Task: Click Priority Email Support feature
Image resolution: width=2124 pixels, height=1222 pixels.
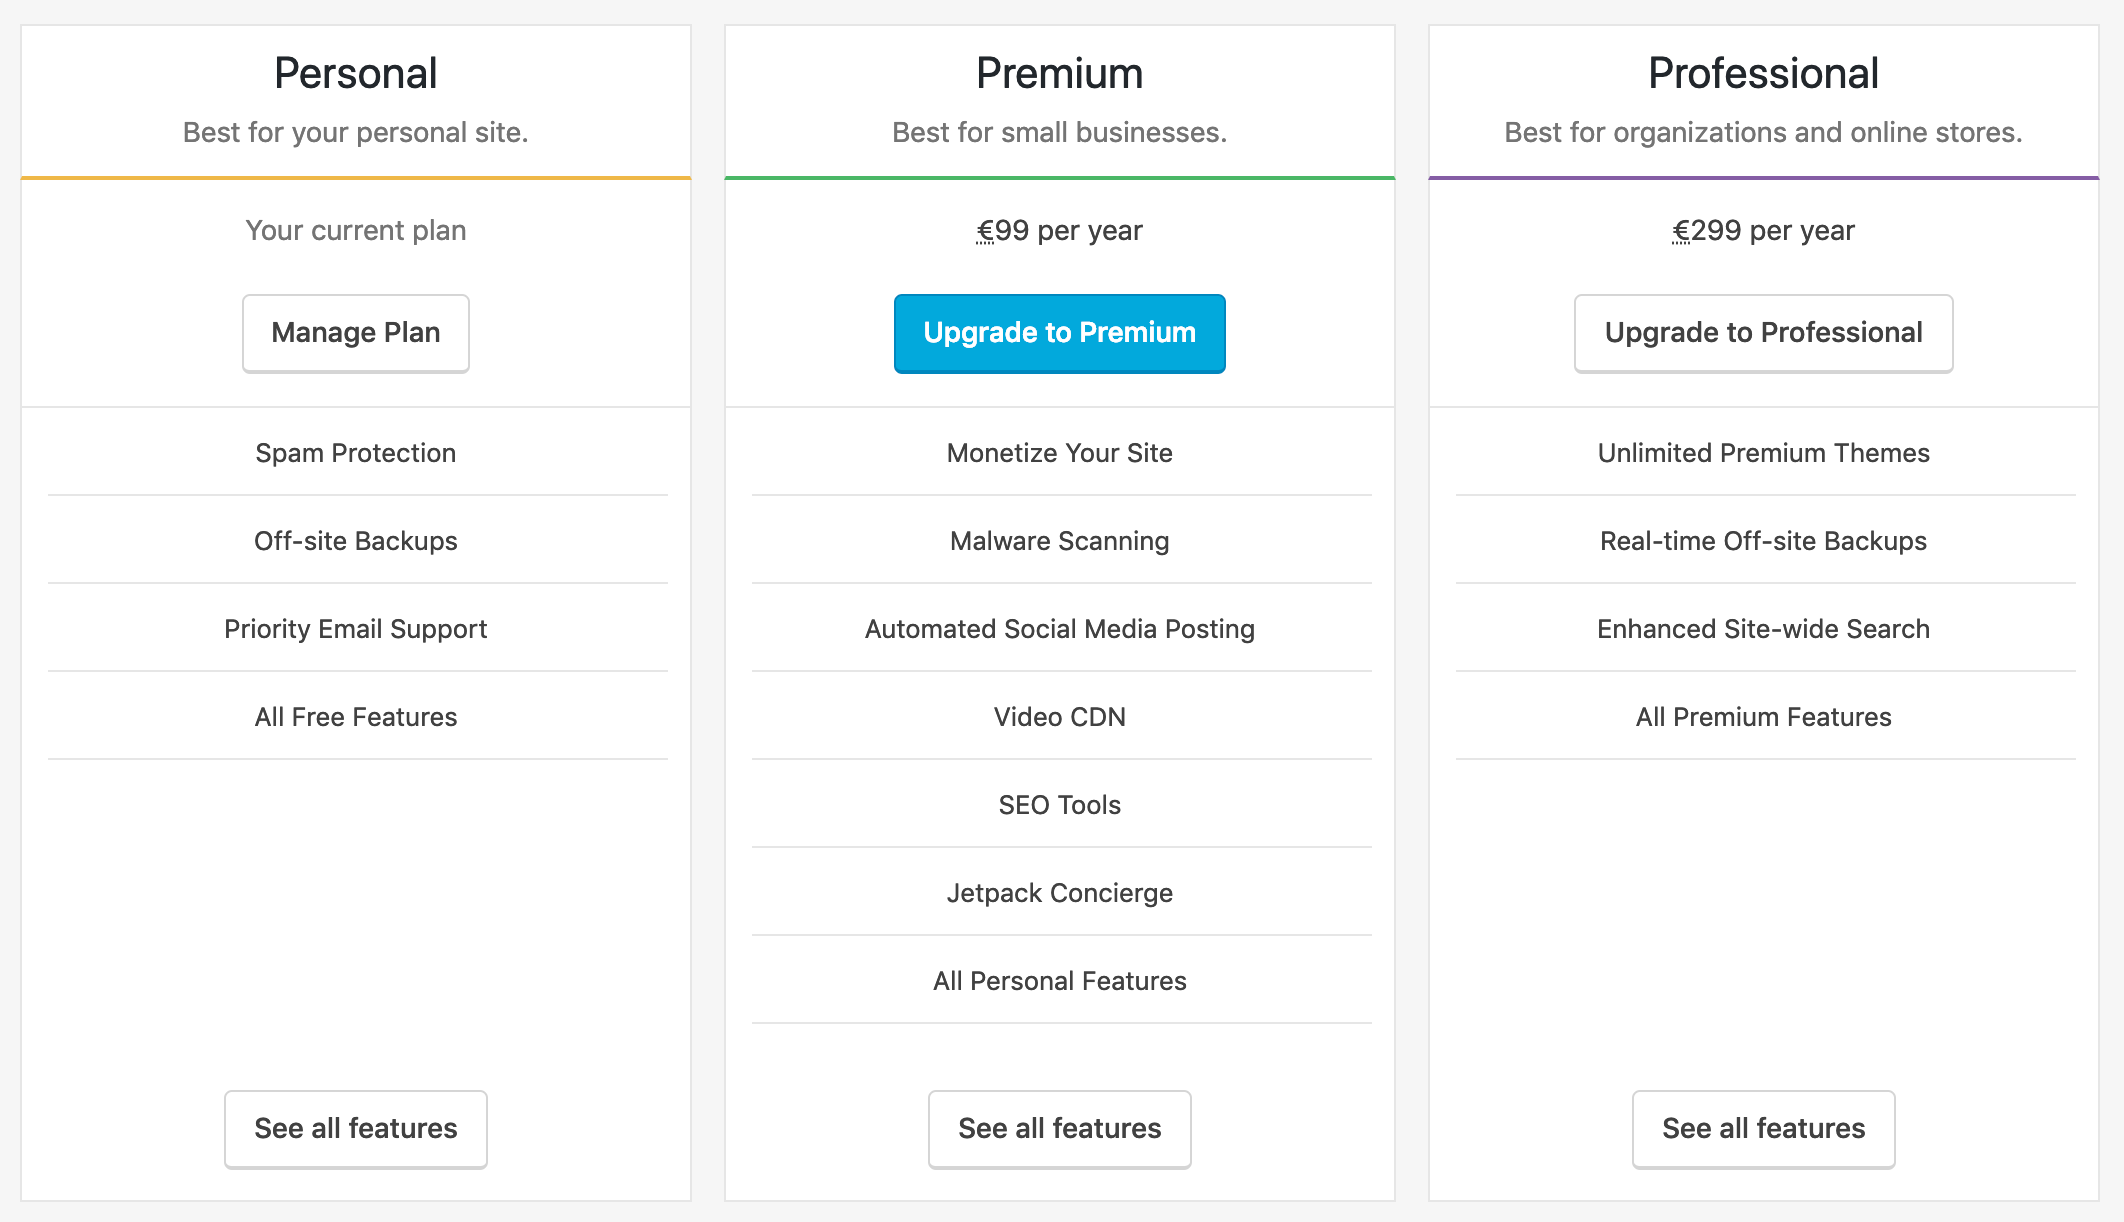Action: coord(355,629)
